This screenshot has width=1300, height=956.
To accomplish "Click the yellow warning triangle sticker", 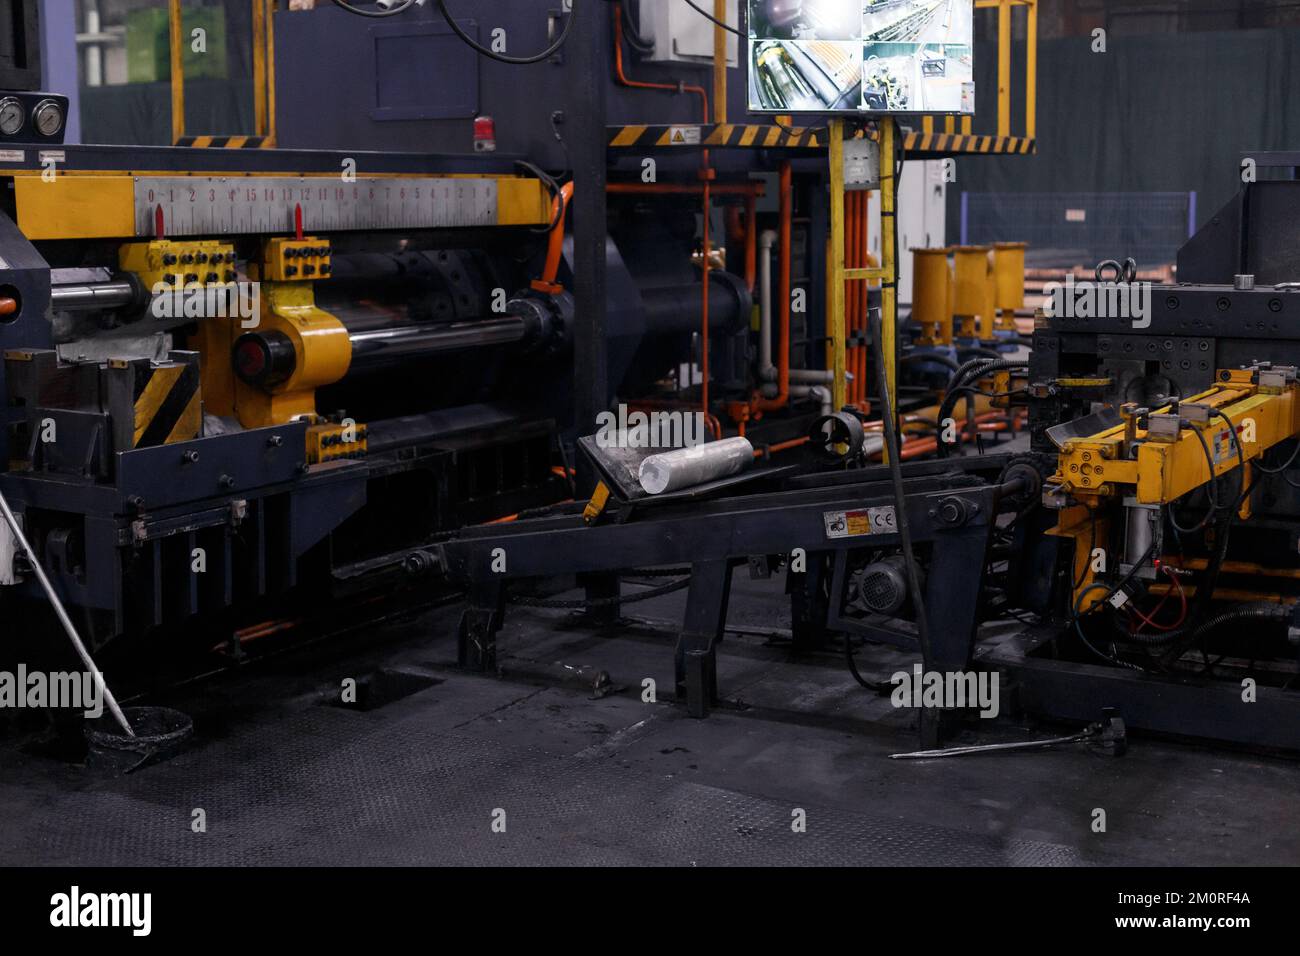I will pyautogui.click(x=679, y=135).
